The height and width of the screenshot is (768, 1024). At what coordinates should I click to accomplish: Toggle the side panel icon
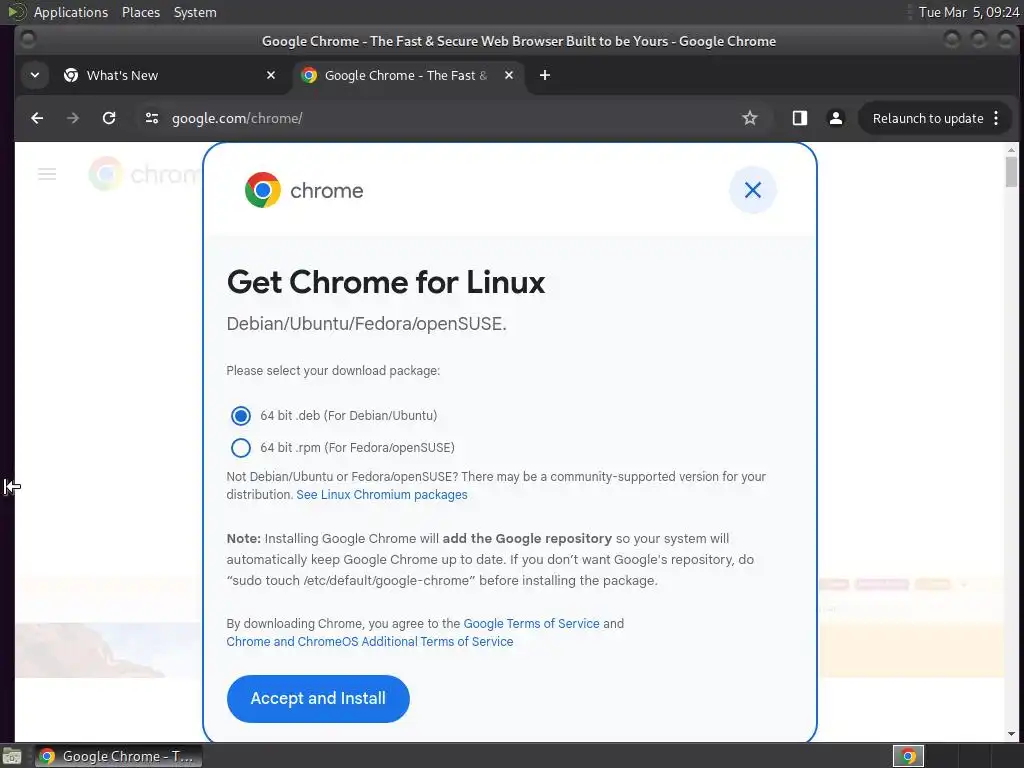tap(799, 118)
